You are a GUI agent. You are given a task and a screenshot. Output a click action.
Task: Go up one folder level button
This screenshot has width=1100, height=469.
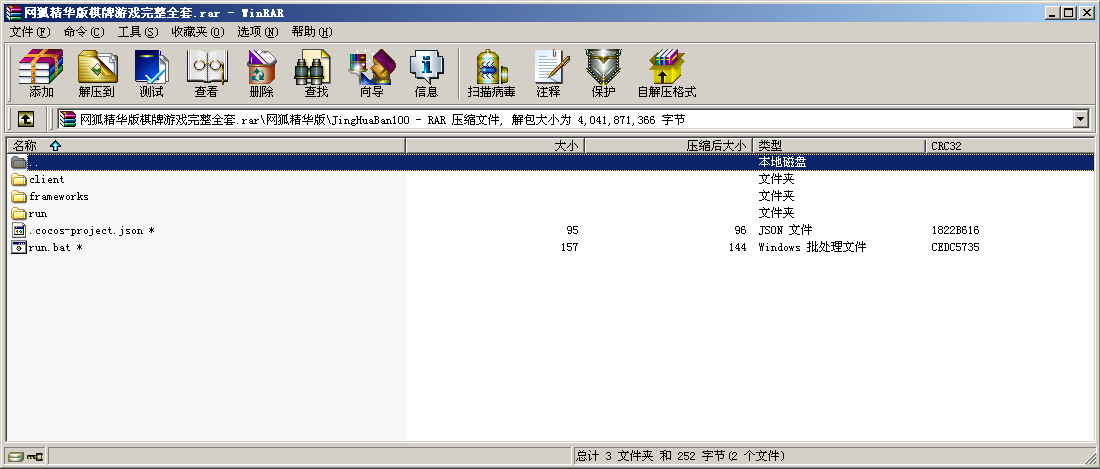[26, 119]
